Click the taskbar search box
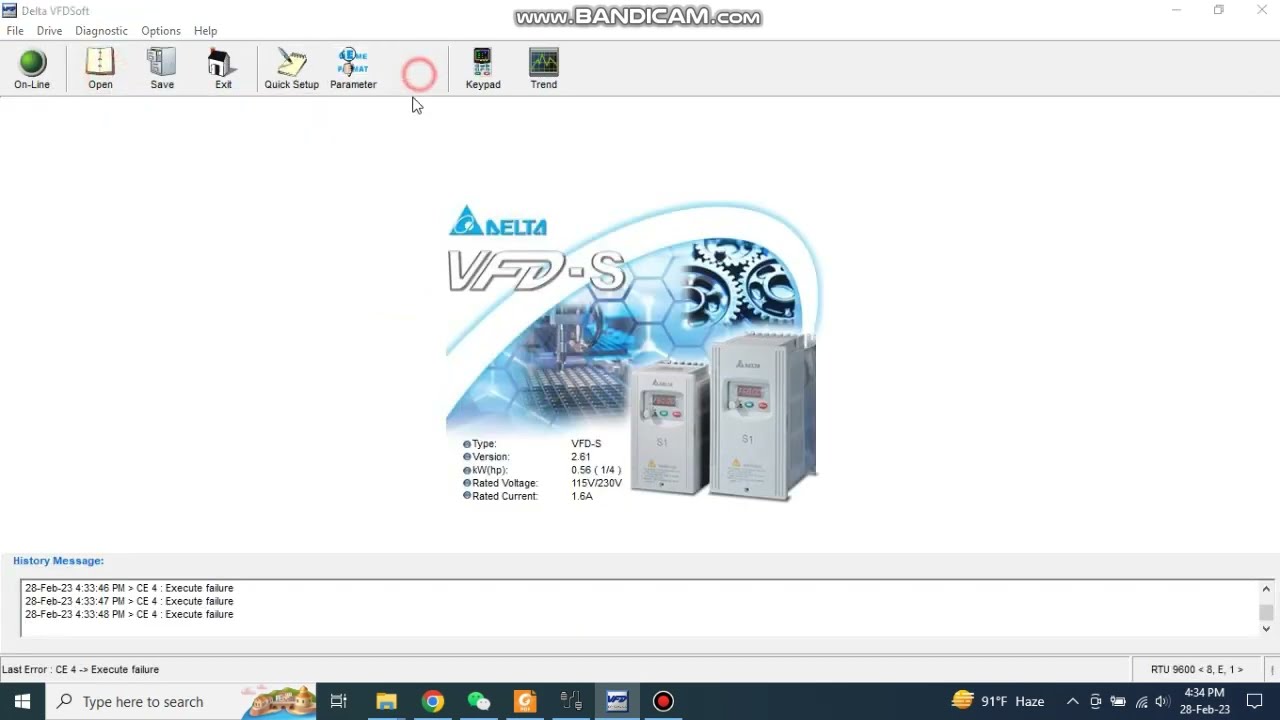The width and height of the screenshot is (1280, 720). point(181,701)
